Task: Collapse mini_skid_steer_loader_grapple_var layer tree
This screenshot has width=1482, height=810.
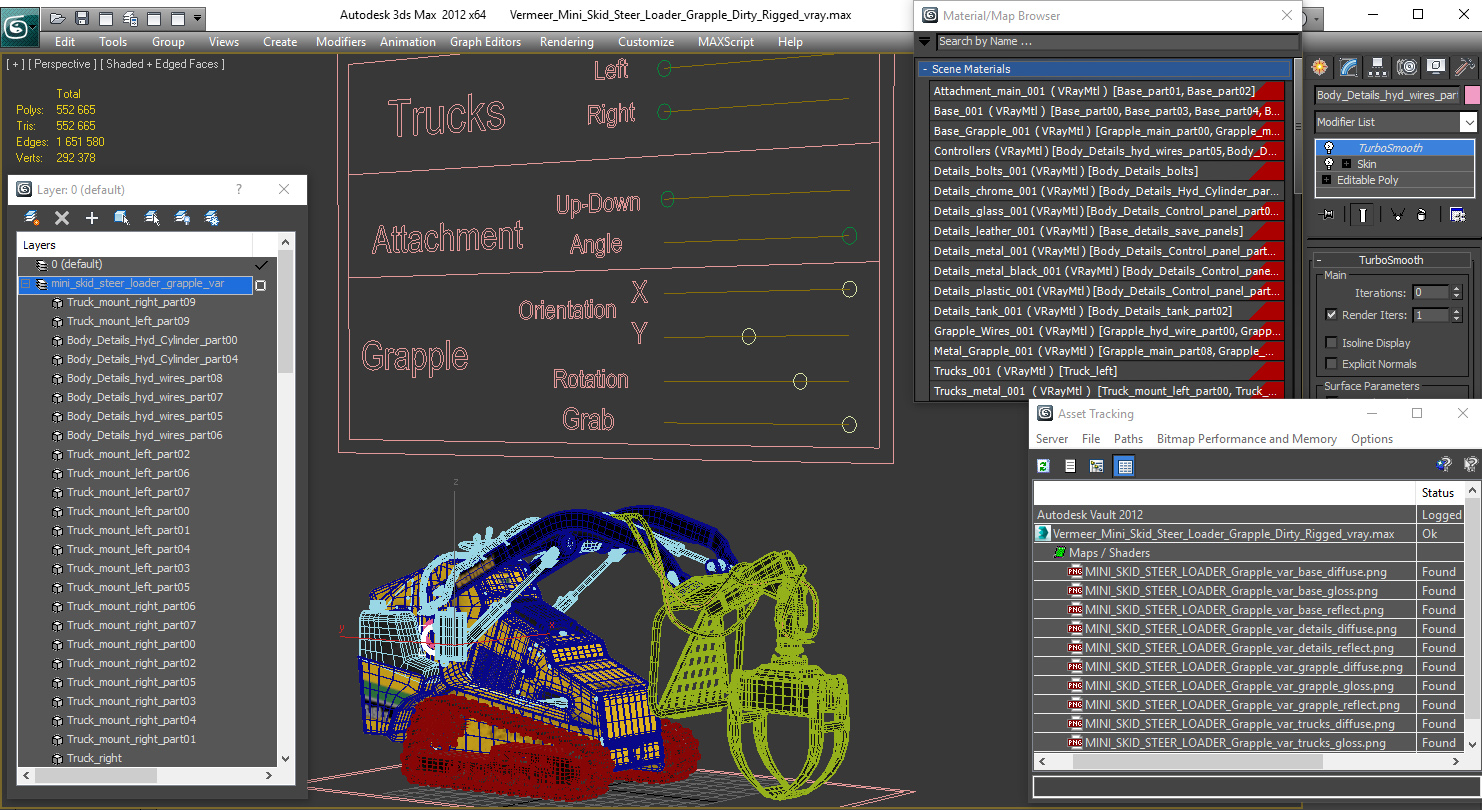Action: click(x=26, y=284)
